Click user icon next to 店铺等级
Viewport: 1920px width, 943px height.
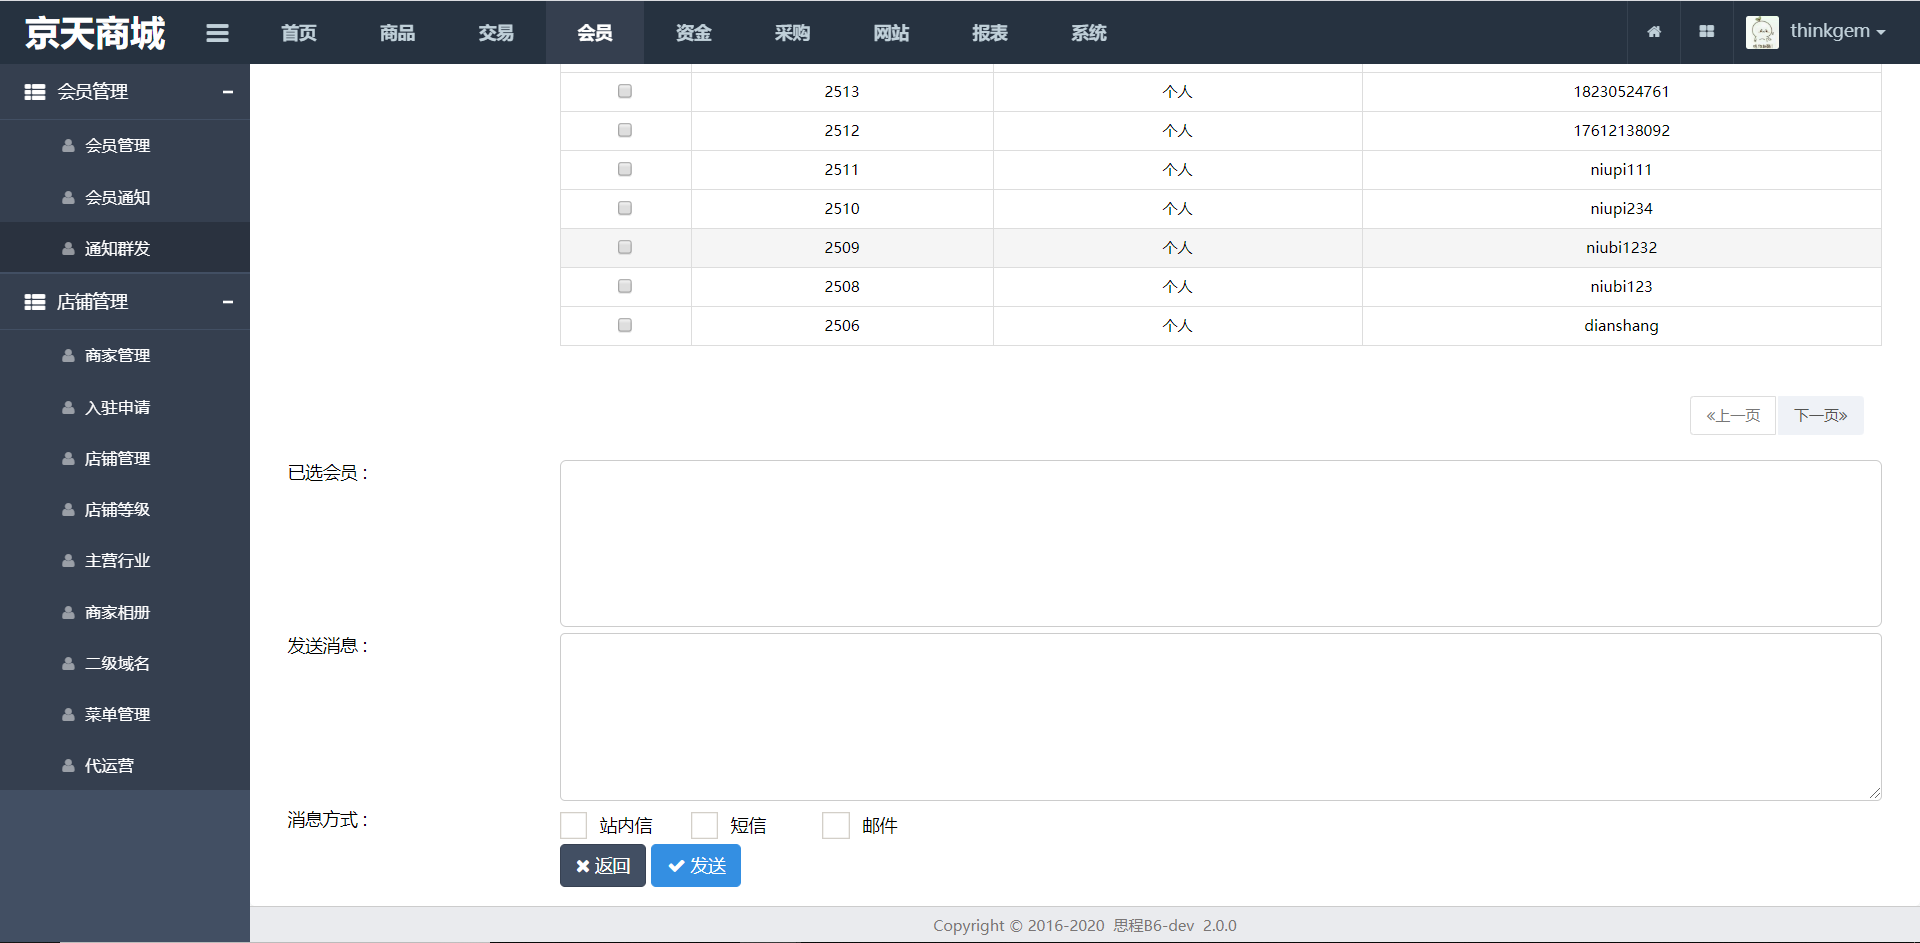[68, 510]
